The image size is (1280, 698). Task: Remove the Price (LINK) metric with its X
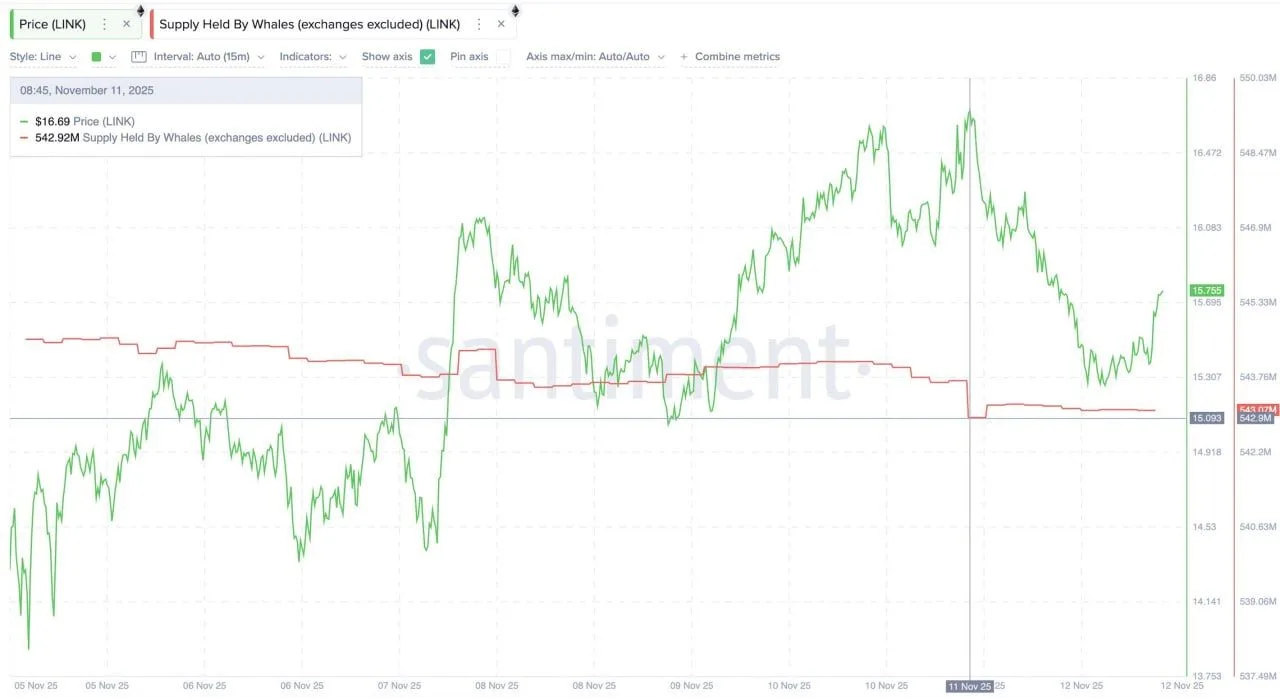pos(126,24)
